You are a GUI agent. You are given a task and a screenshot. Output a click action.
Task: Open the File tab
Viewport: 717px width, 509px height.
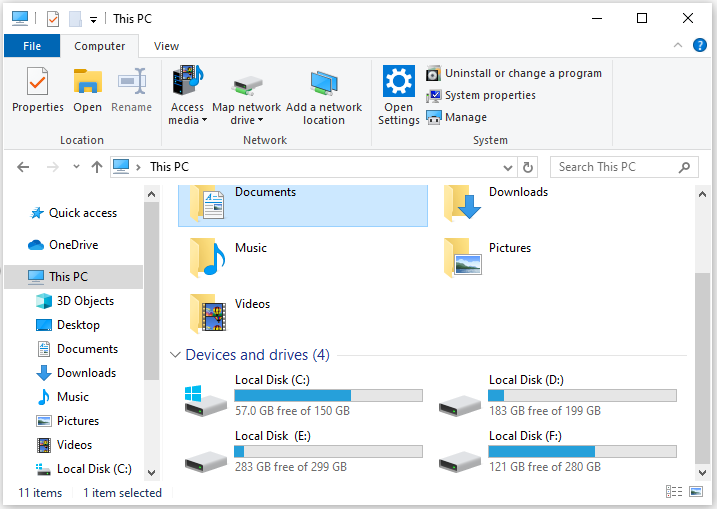pos(32,46)
